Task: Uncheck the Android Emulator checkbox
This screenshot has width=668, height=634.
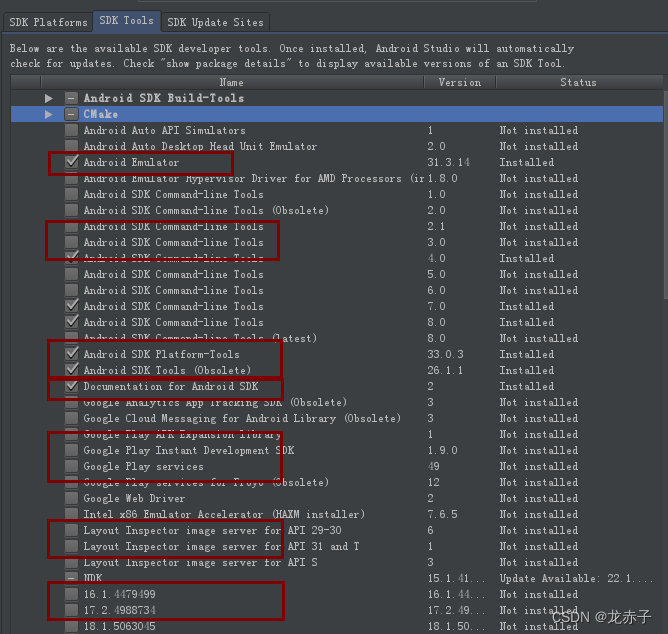Action: (72, 162)
